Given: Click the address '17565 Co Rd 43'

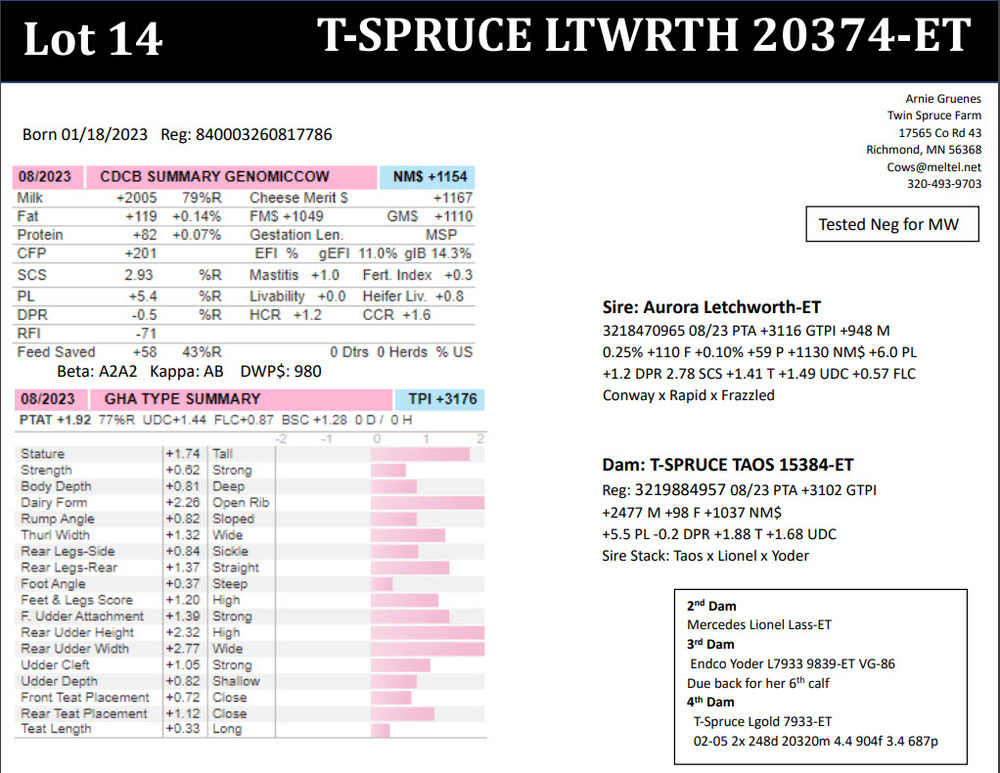Looking at the screenshot, I should click(x=940, y=133).
